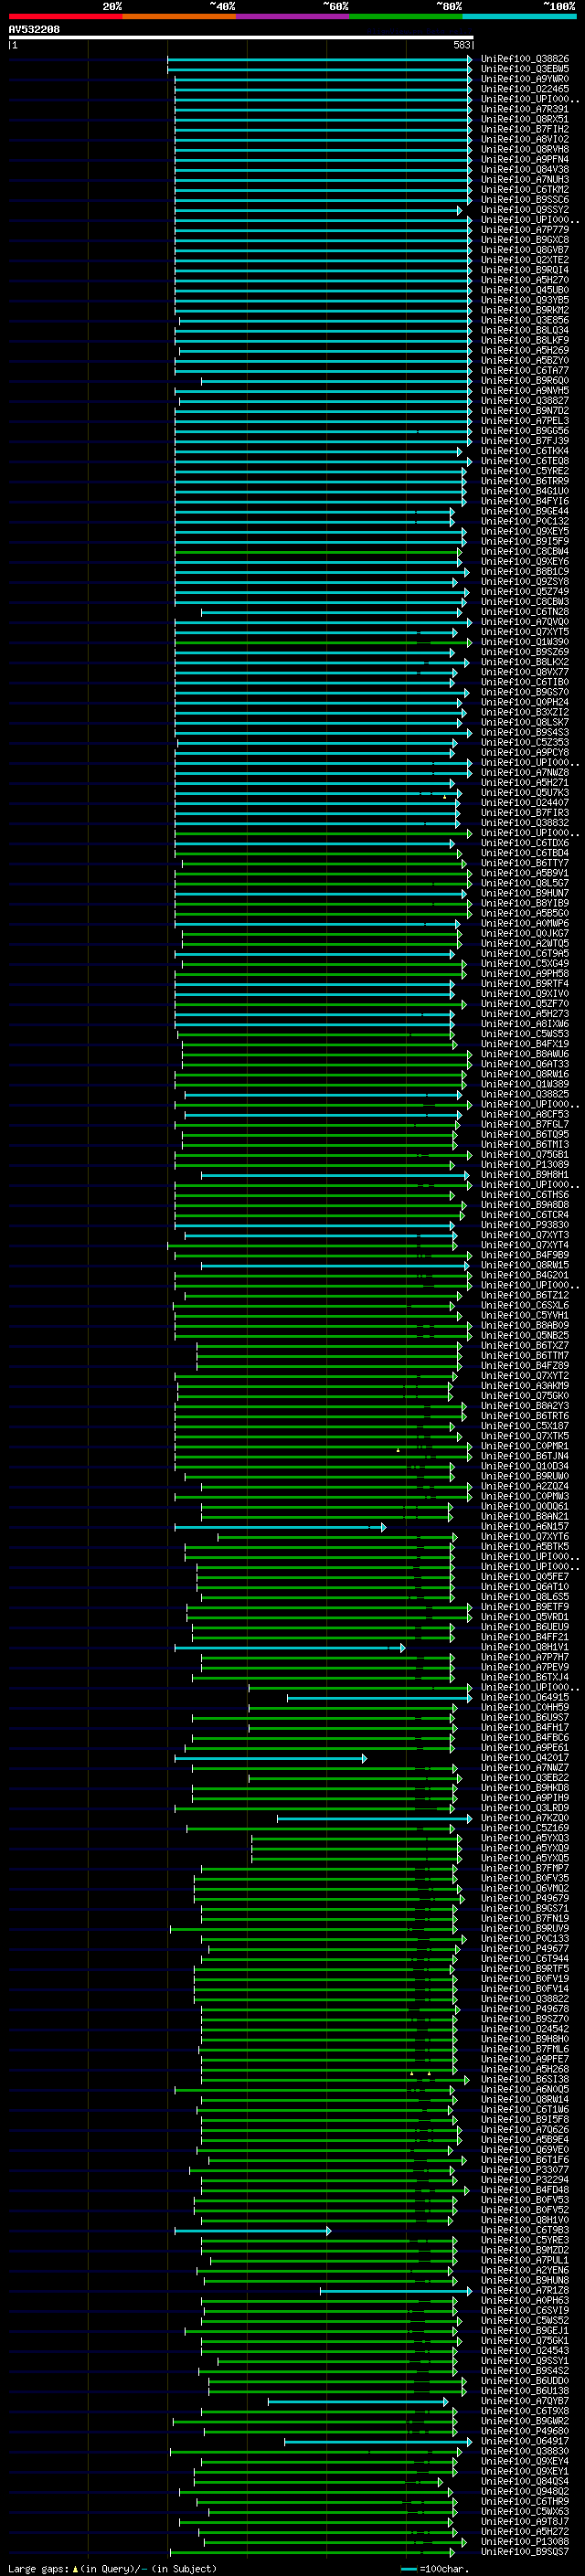Click the UniRef100_Q6AT33 label
This screenshot has width=585, height=2576.
click(525, 1064)
